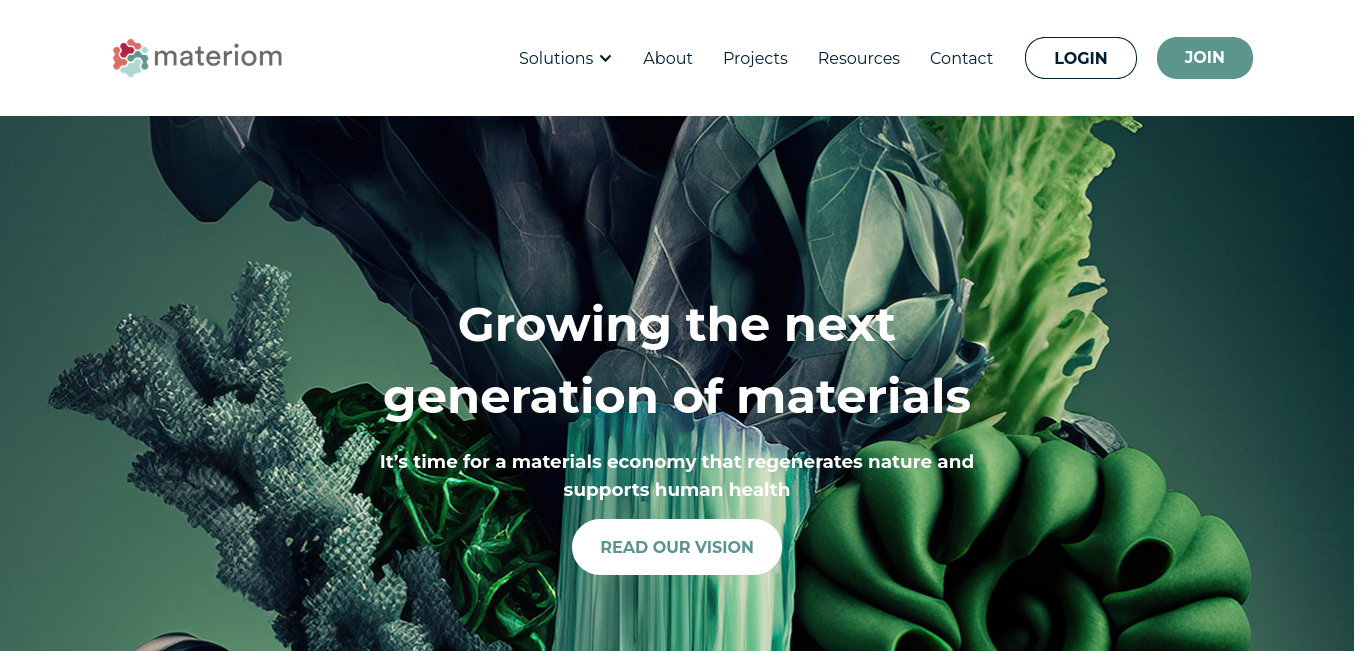Open the Projects navigation link
1366x651 pixels.
[755, 58]
